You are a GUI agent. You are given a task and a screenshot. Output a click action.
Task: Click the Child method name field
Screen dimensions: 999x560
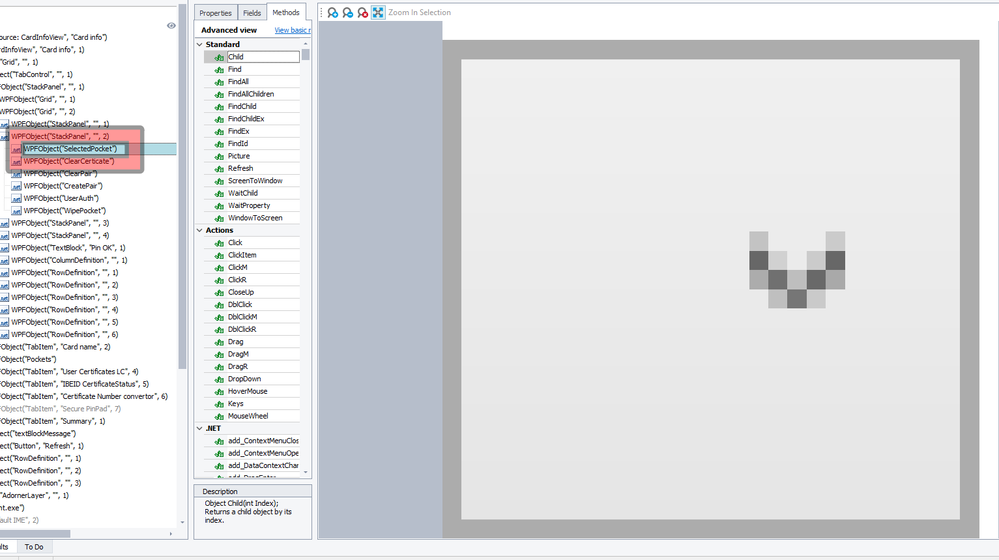coord(262,57)
